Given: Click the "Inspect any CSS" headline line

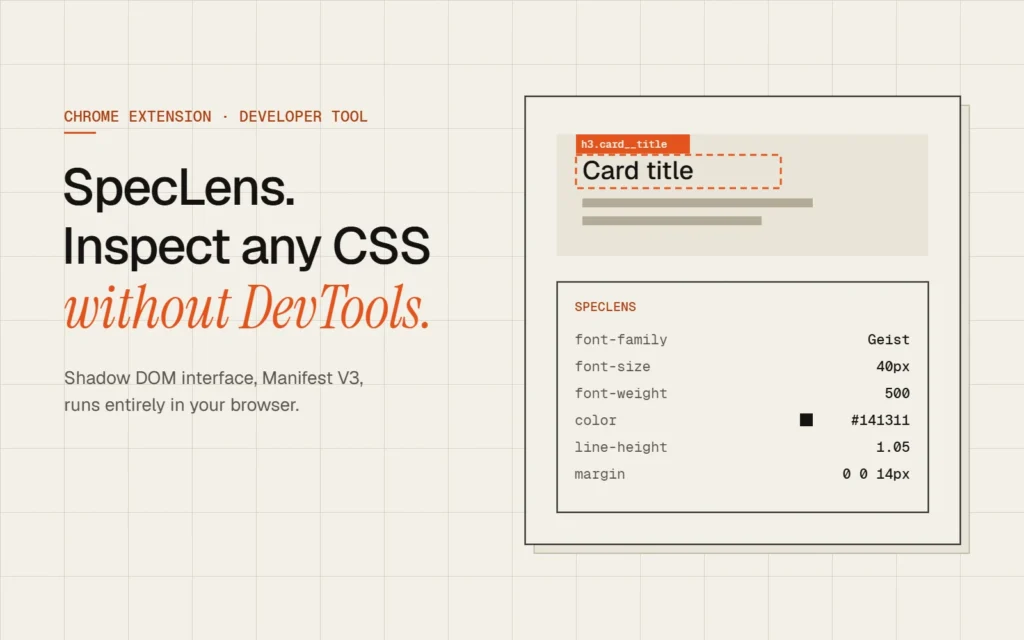Looking at the screenshot, I should [x=246, y=246].
